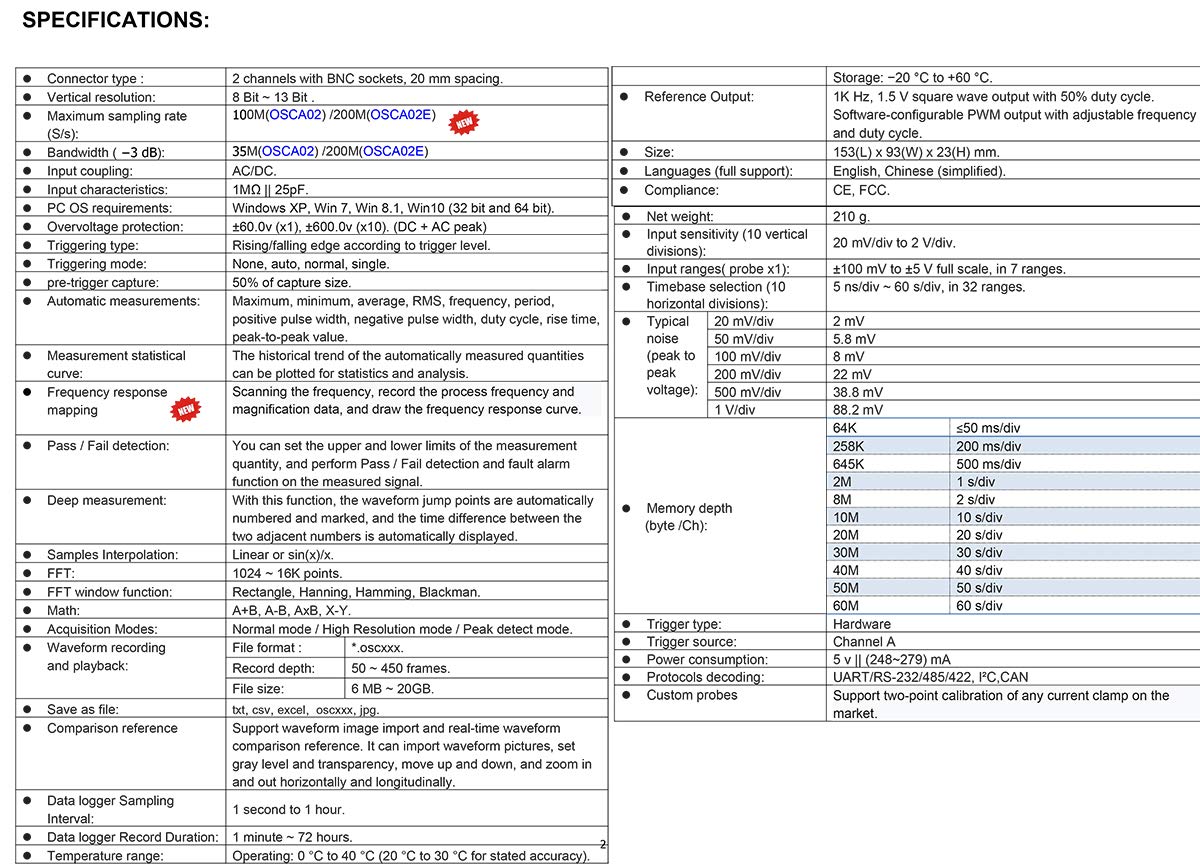Click the noise value '88.2 mV'
The height and width of the screenshot is (865, 1200).
(858, 410)
